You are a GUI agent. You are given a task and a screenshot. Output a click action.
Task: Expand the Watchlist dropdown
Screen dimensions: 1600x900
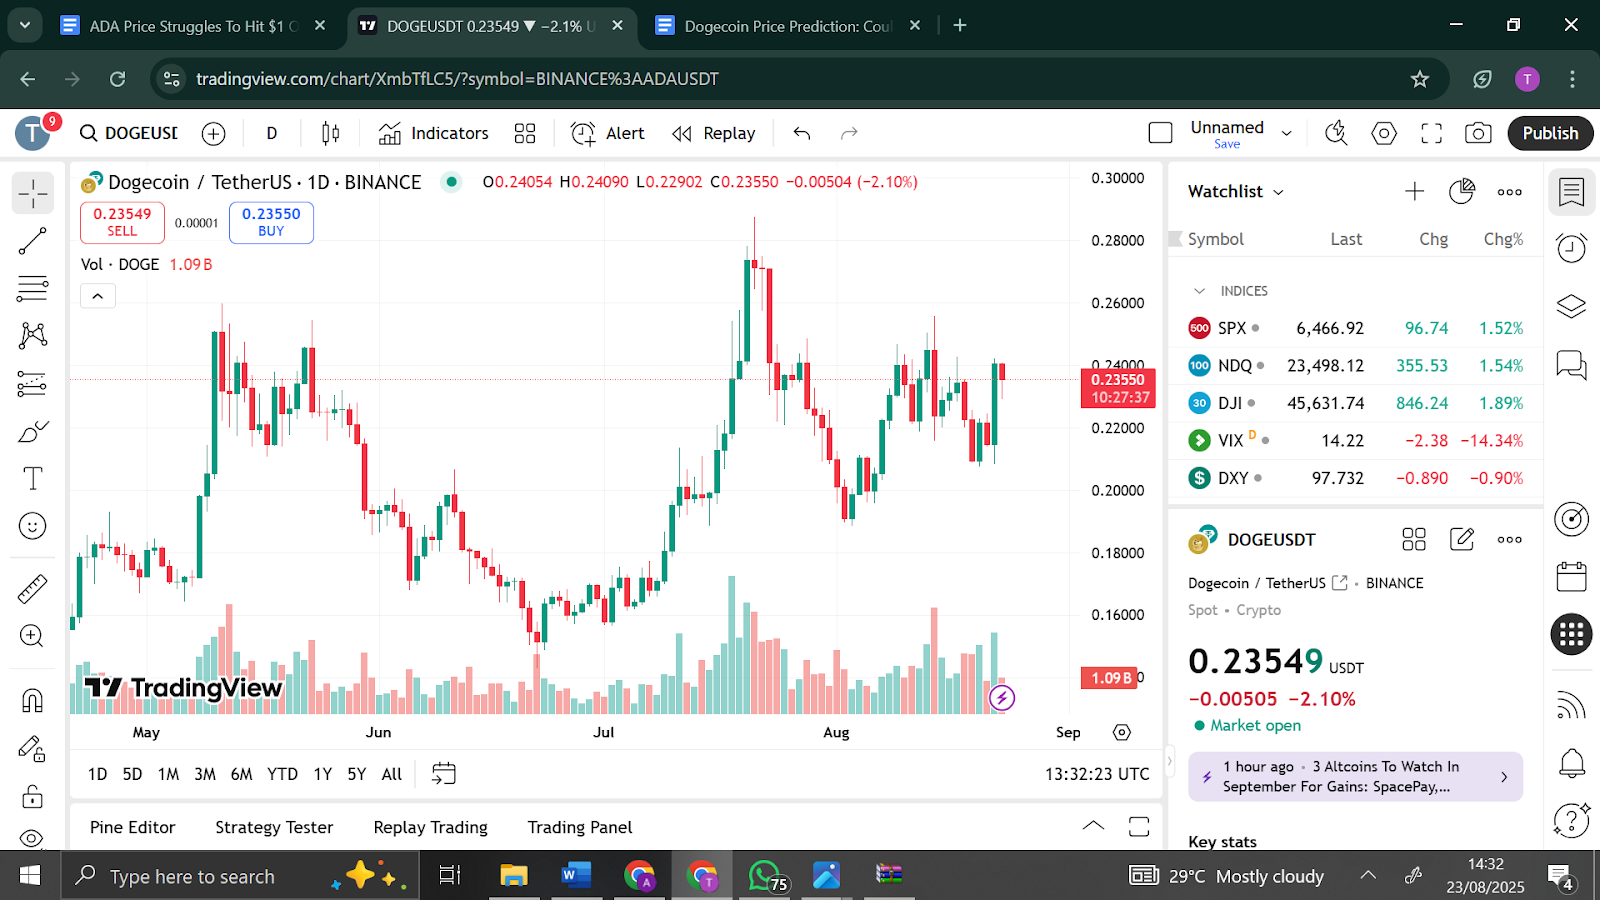tap(1236, 191)
